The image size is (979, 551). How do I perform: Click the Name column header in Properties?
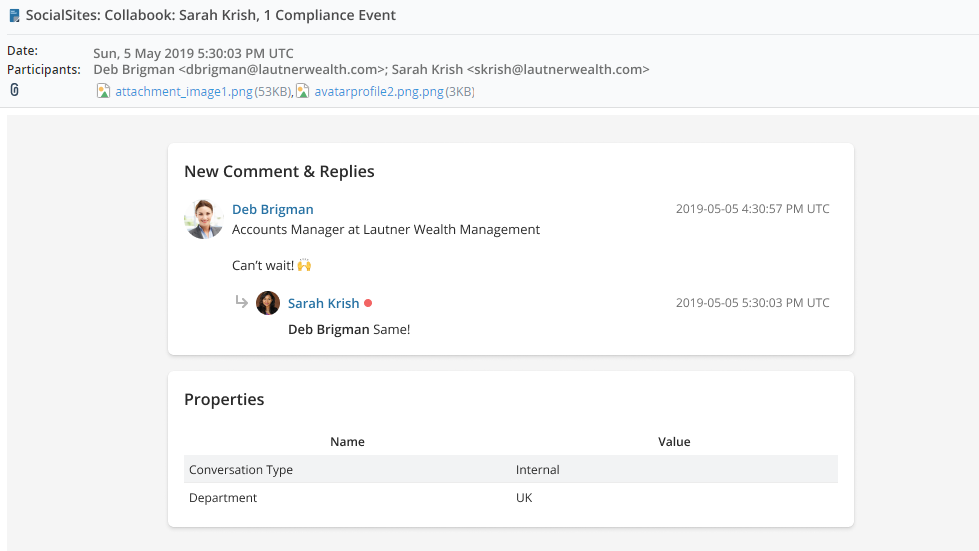(x=347, y=441)
